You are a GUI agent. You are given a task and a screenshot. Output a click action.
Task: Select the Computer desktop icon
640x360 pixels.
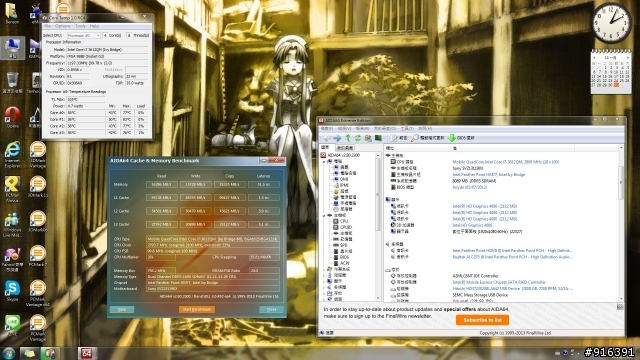pos(12,48)
